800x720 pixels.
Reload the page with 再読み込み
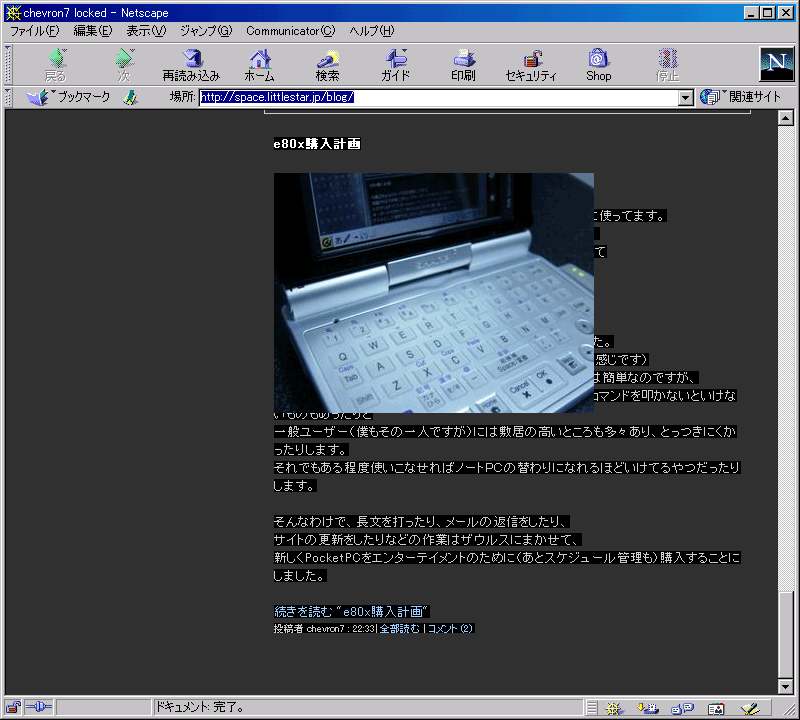point(191,65)
